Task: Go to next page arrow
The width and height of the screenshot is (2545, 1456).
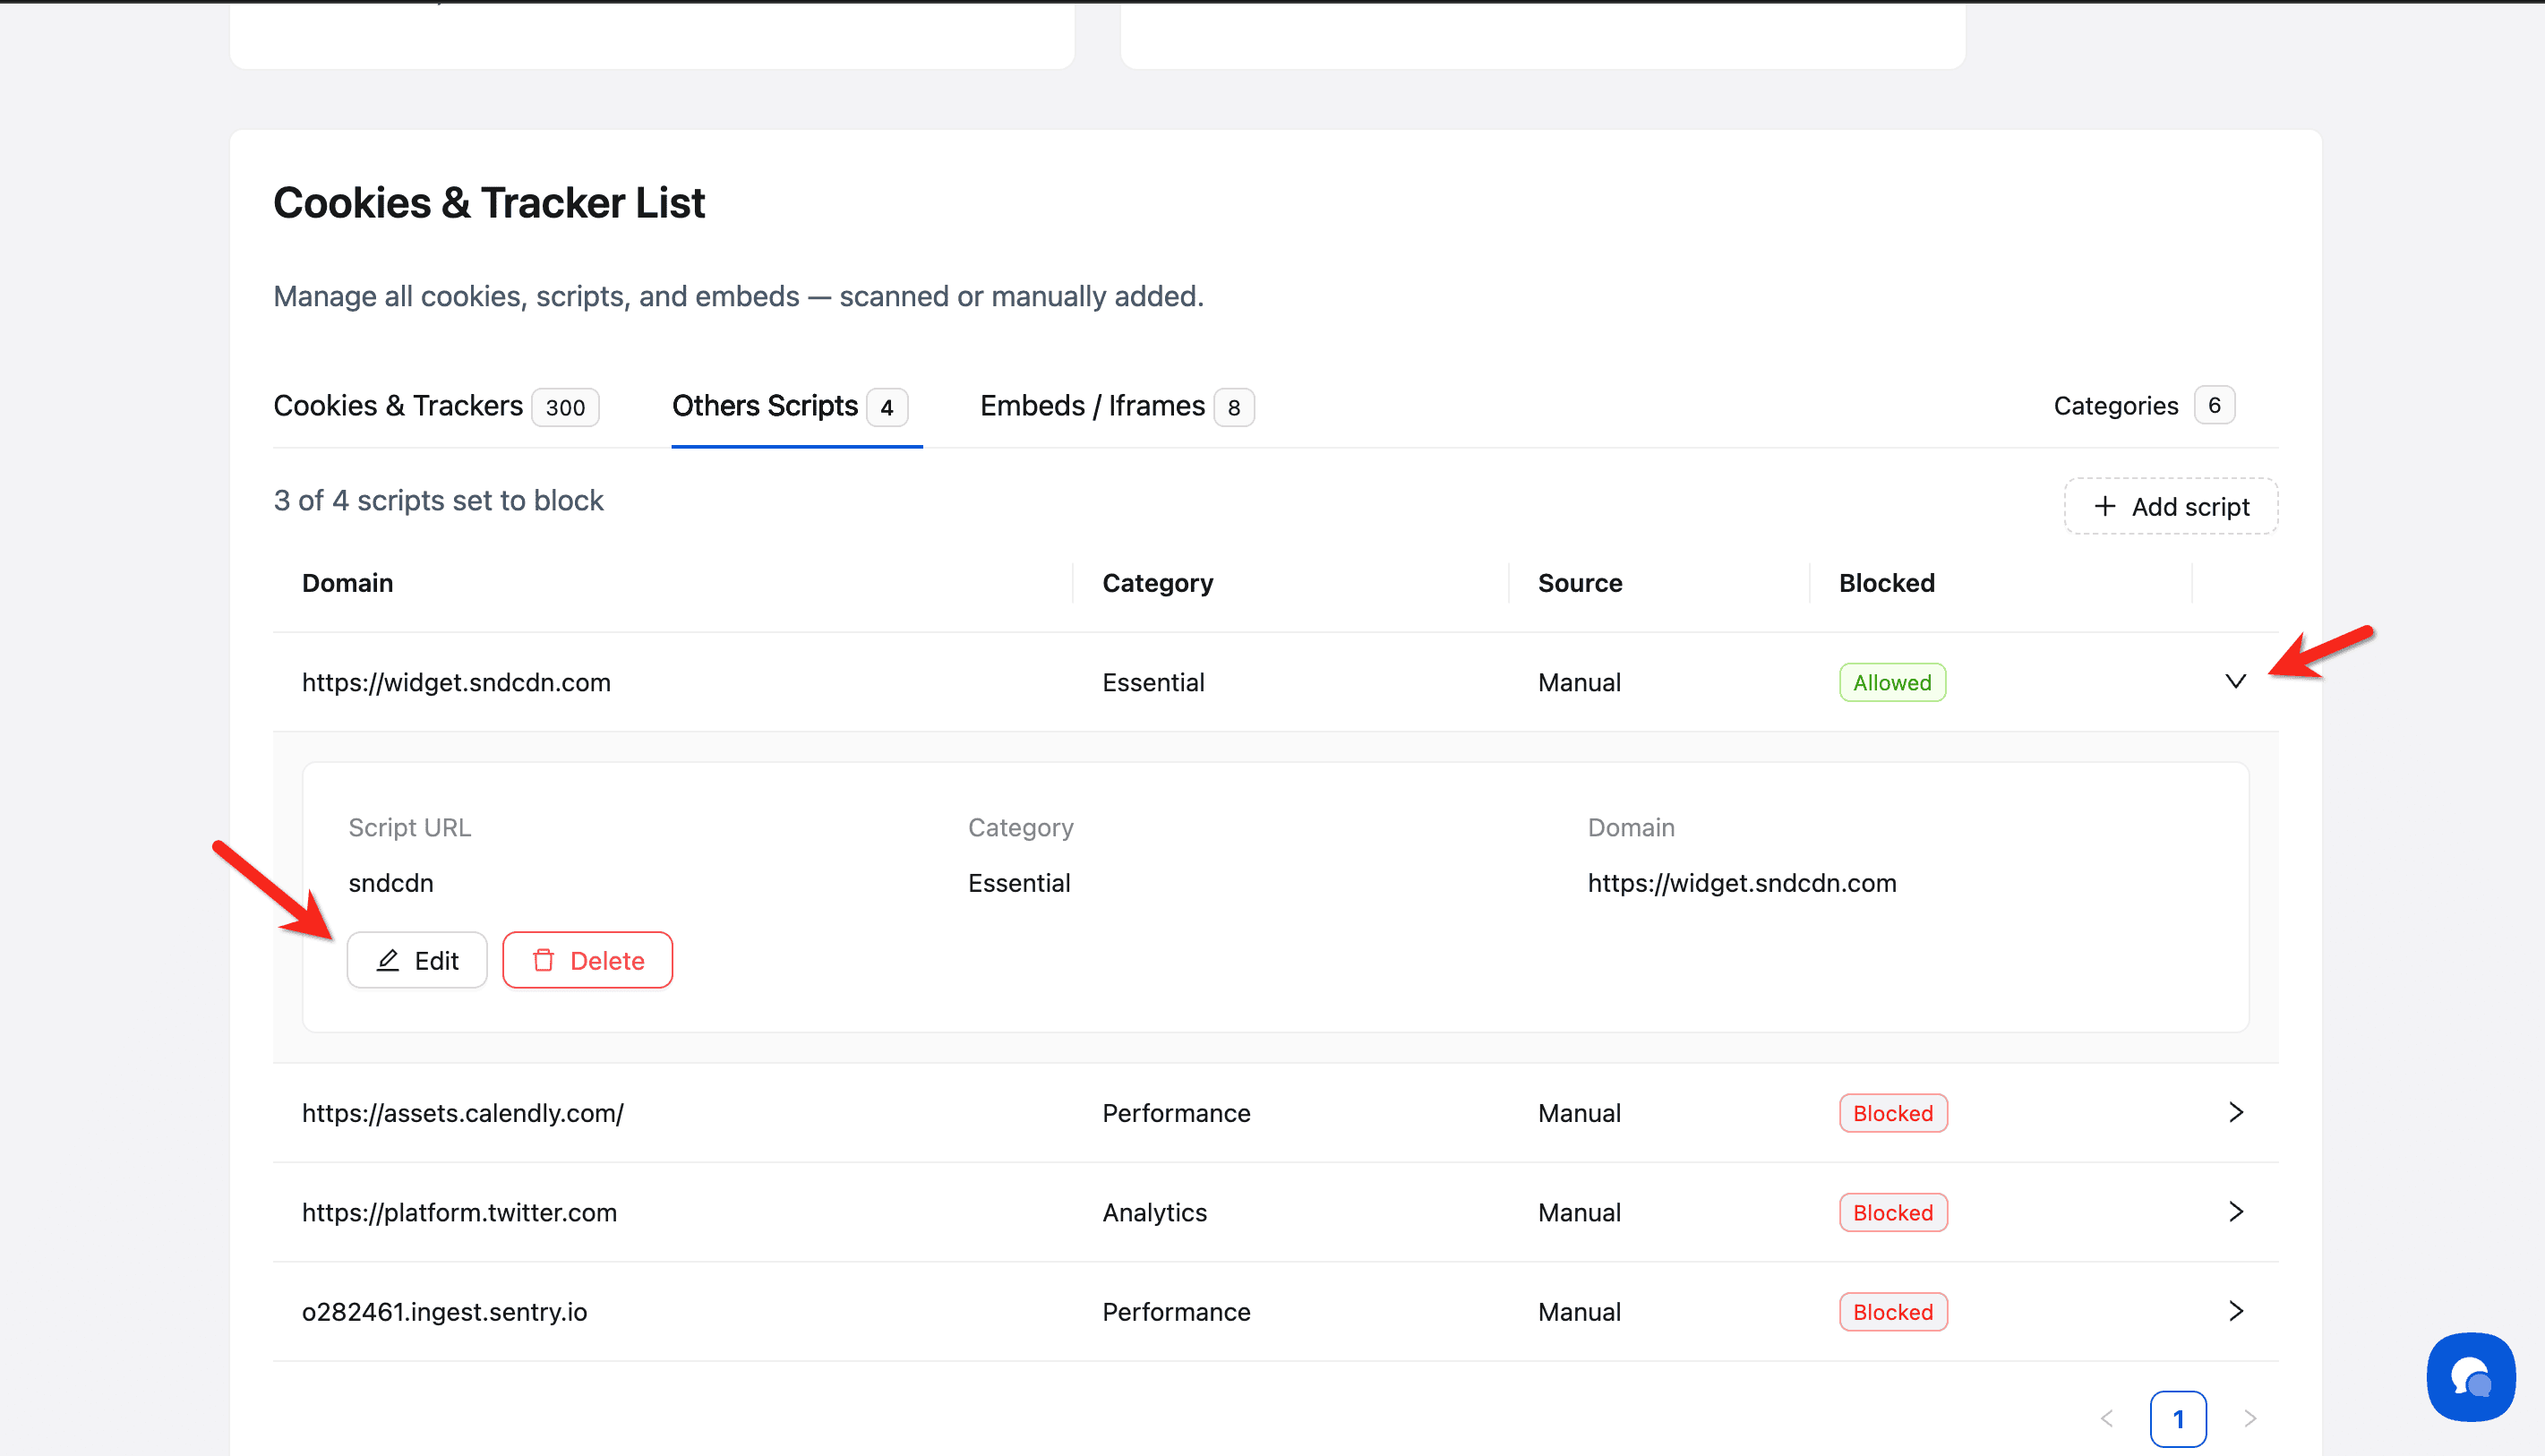Action: pyautogui.click(x=2250, y=1418)
